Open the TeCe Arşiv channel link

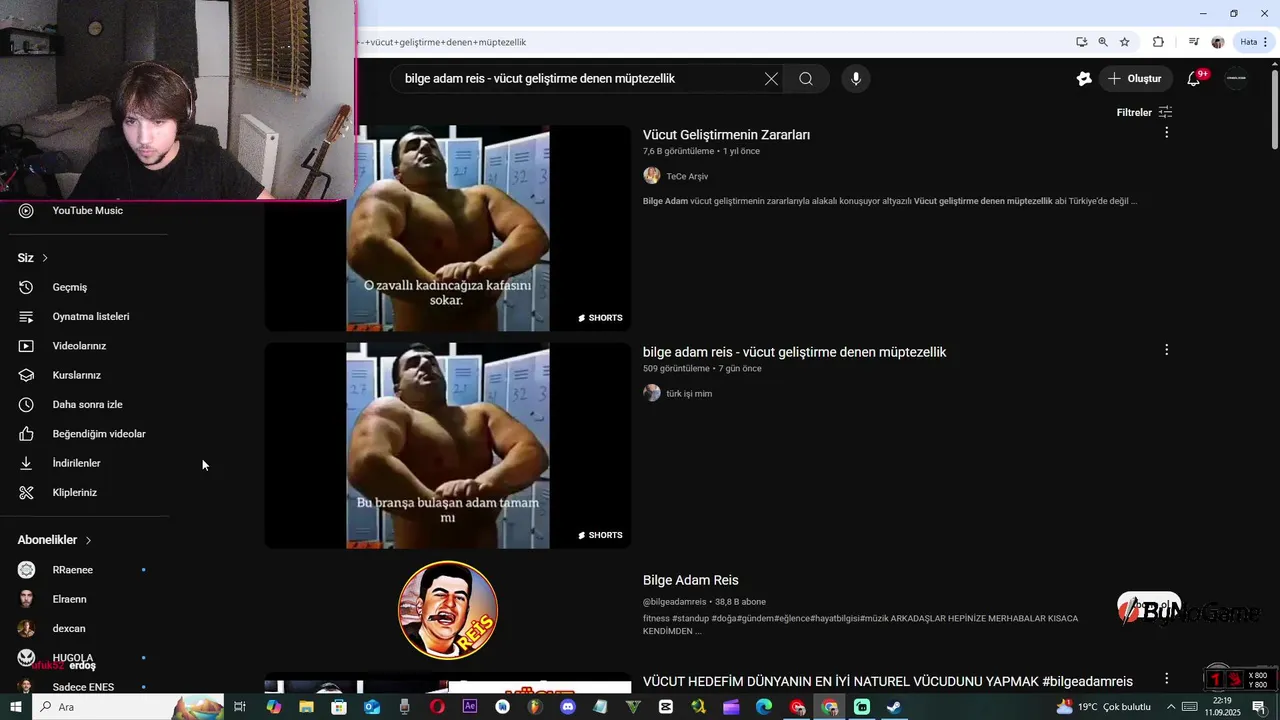tap(687, 176)
